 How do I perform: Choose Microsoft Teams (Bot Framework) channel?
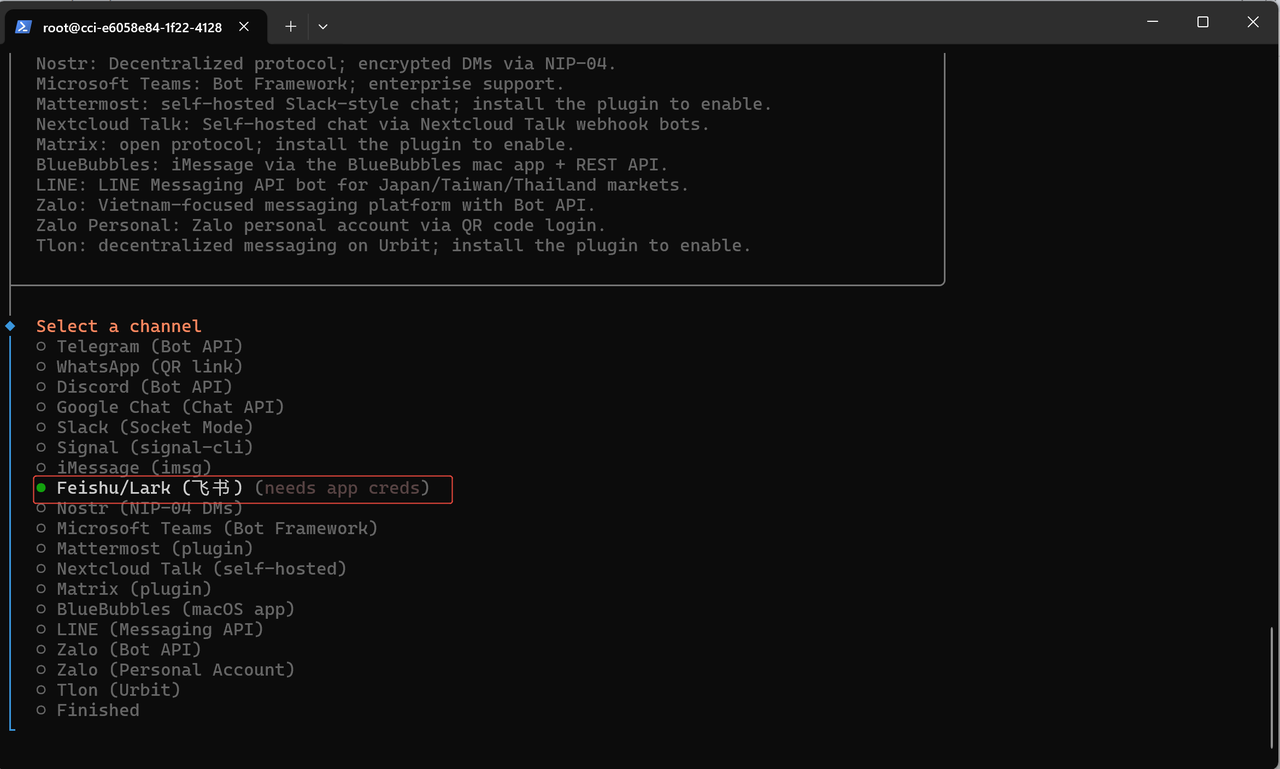click(217, 528)
